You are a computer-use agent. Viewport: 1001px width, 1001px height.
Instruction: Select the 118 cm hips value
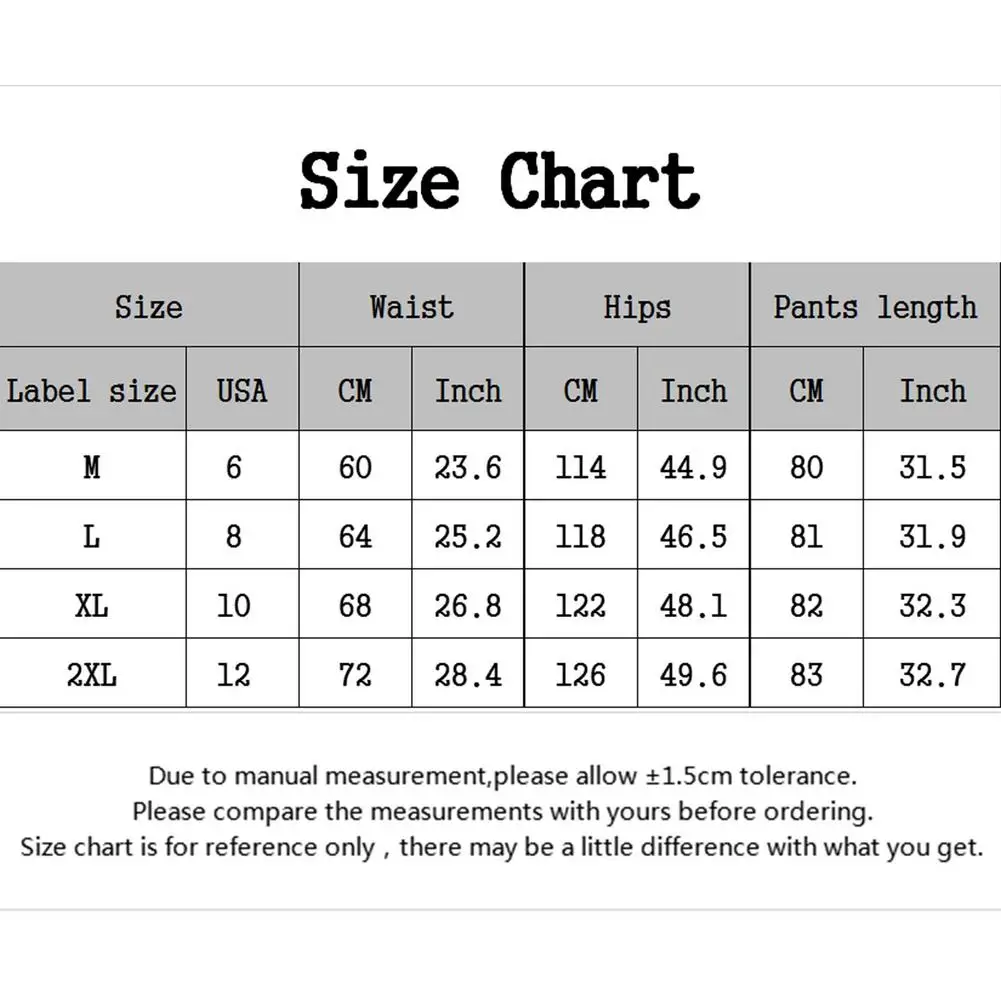[x=581, y=537]
